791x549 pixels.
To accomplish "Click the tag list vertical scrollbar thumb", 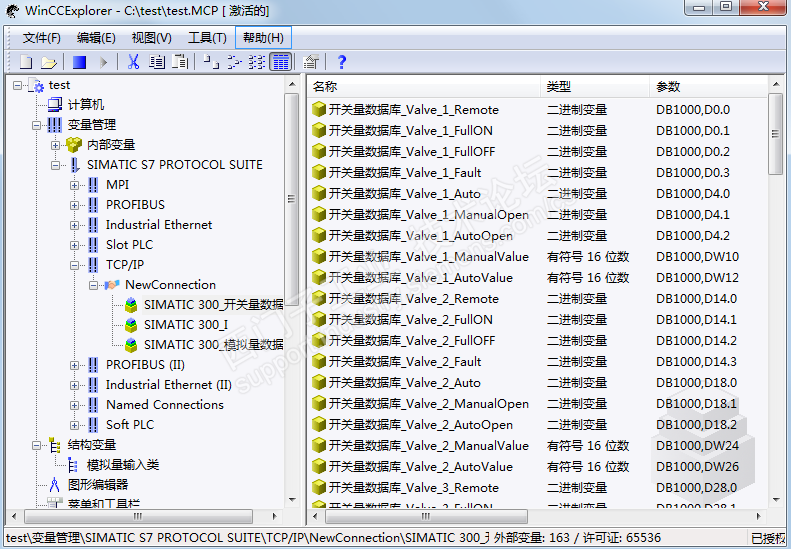I will click(775, 134).
